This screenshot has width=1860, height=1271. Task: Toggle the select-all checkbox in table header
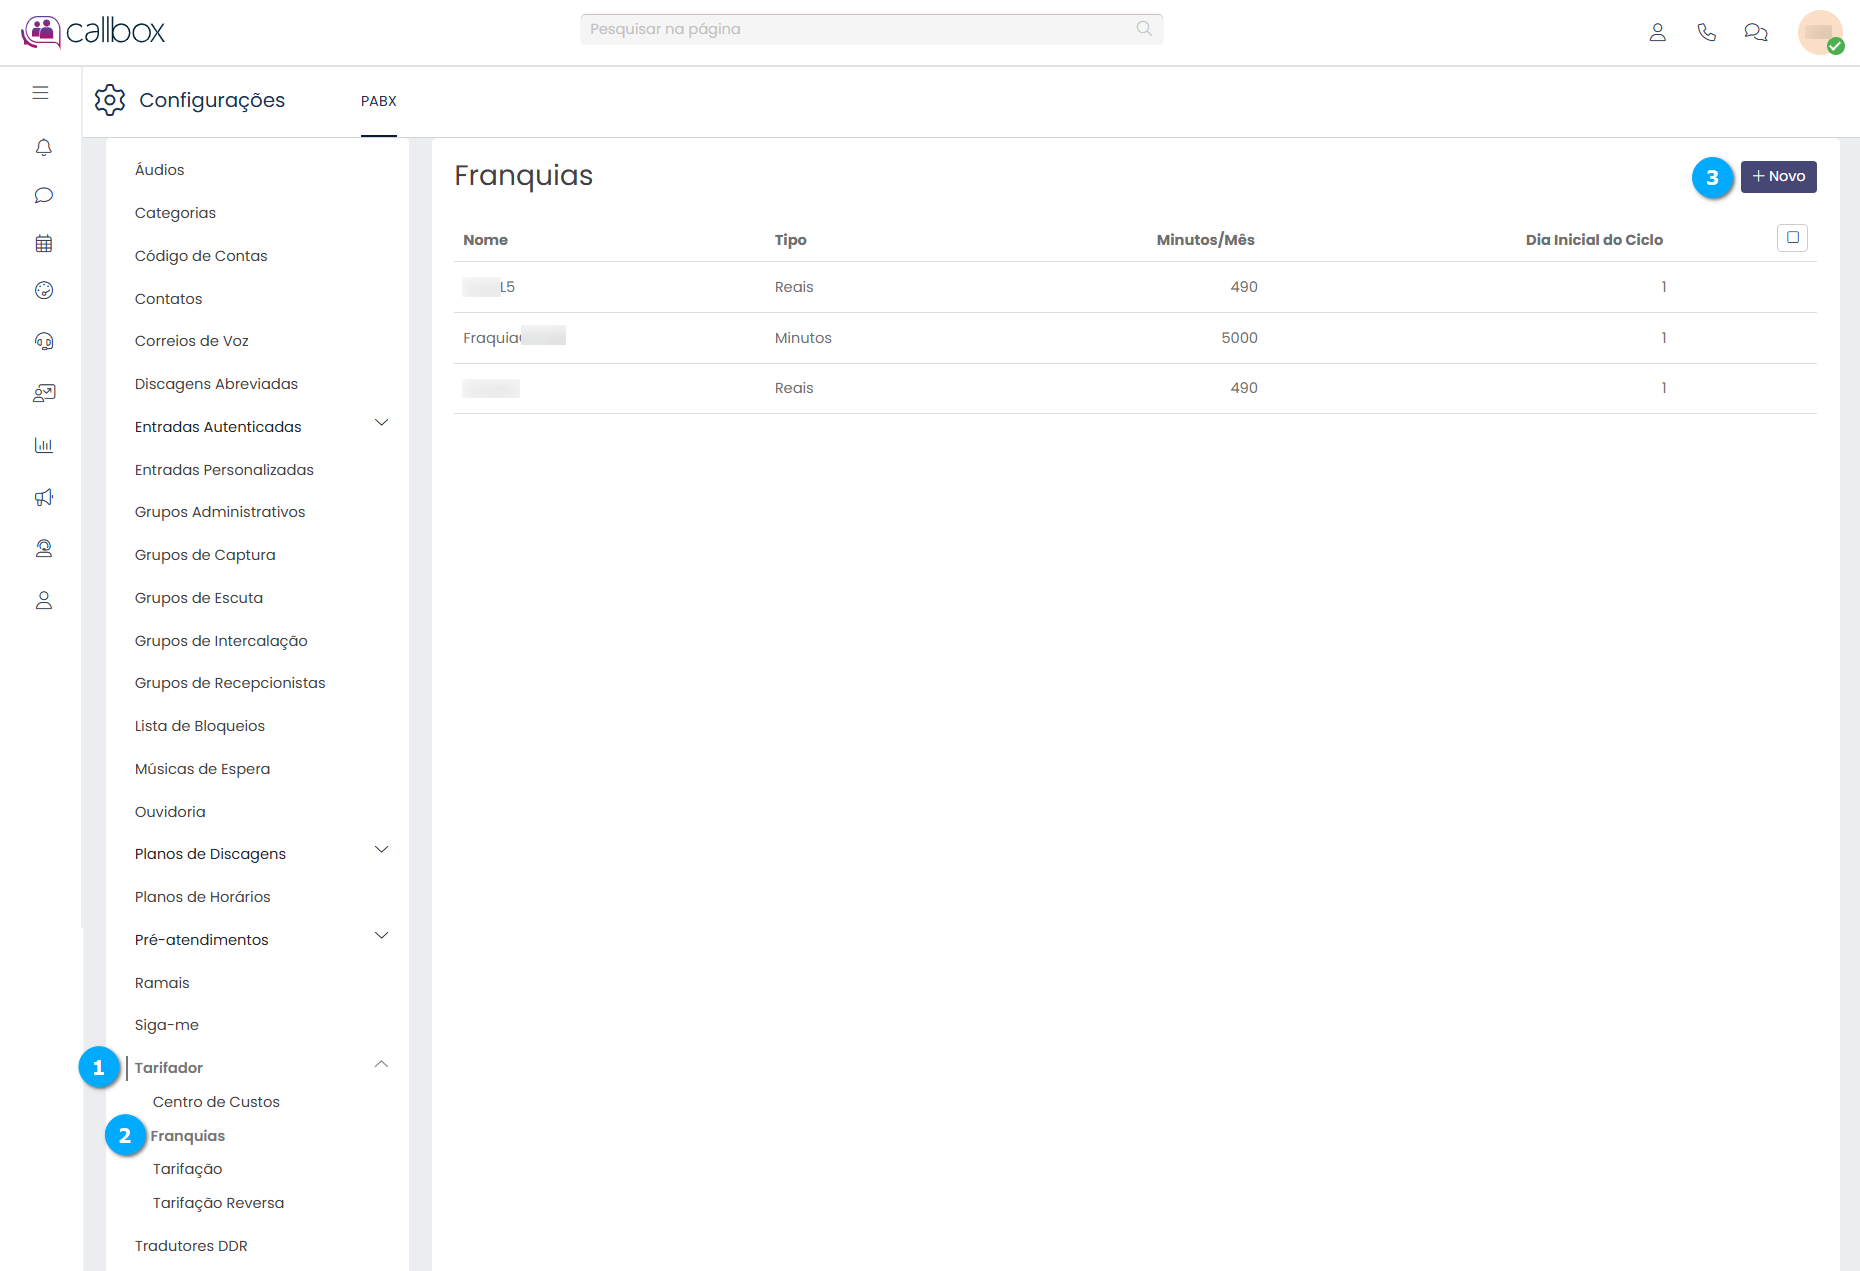coord(1792,238)
